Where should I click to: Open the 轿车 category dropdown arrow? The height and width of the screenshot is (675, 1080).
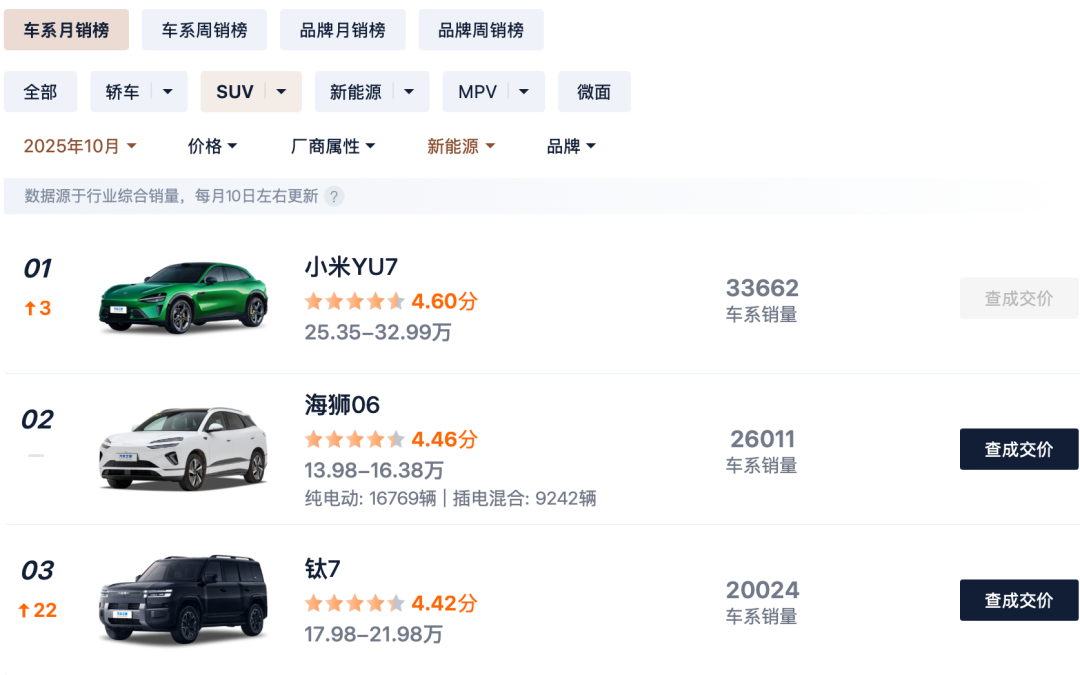(x=167, y=92)
